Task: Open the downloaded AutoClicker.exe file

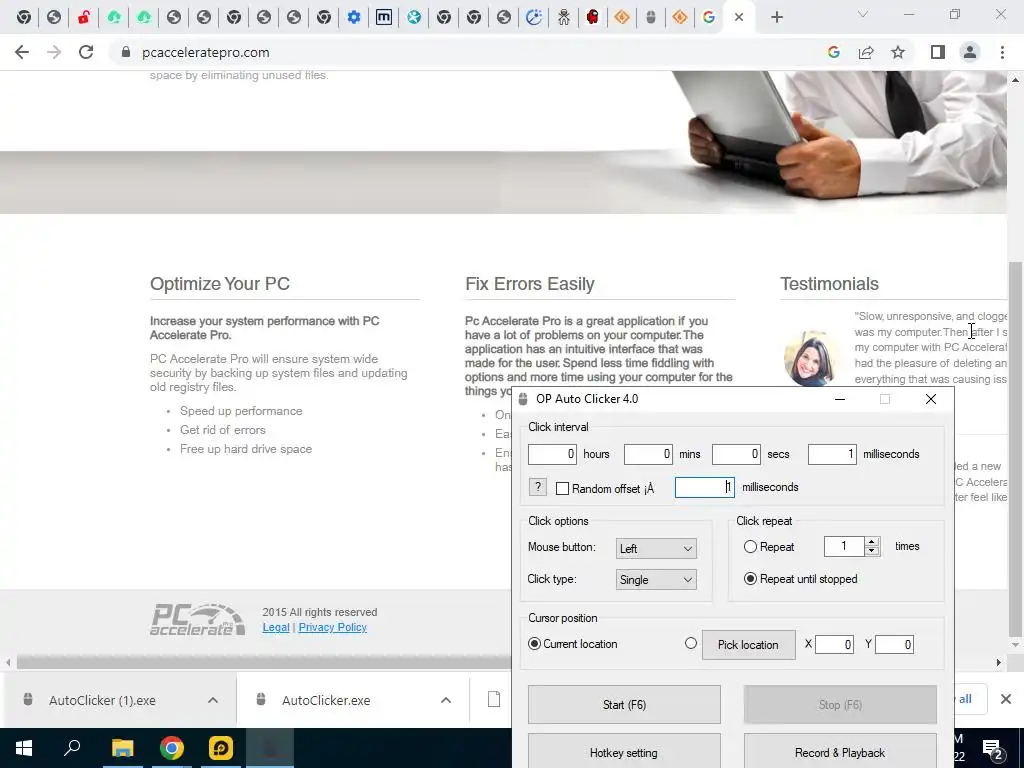Action: point(327,700)
